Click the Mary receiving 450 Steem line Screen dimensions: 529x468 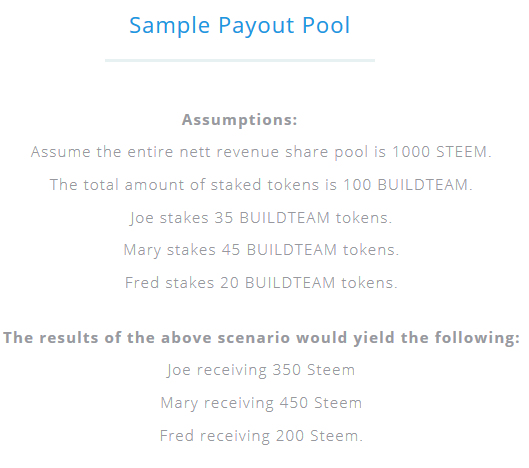pos(261,403)
